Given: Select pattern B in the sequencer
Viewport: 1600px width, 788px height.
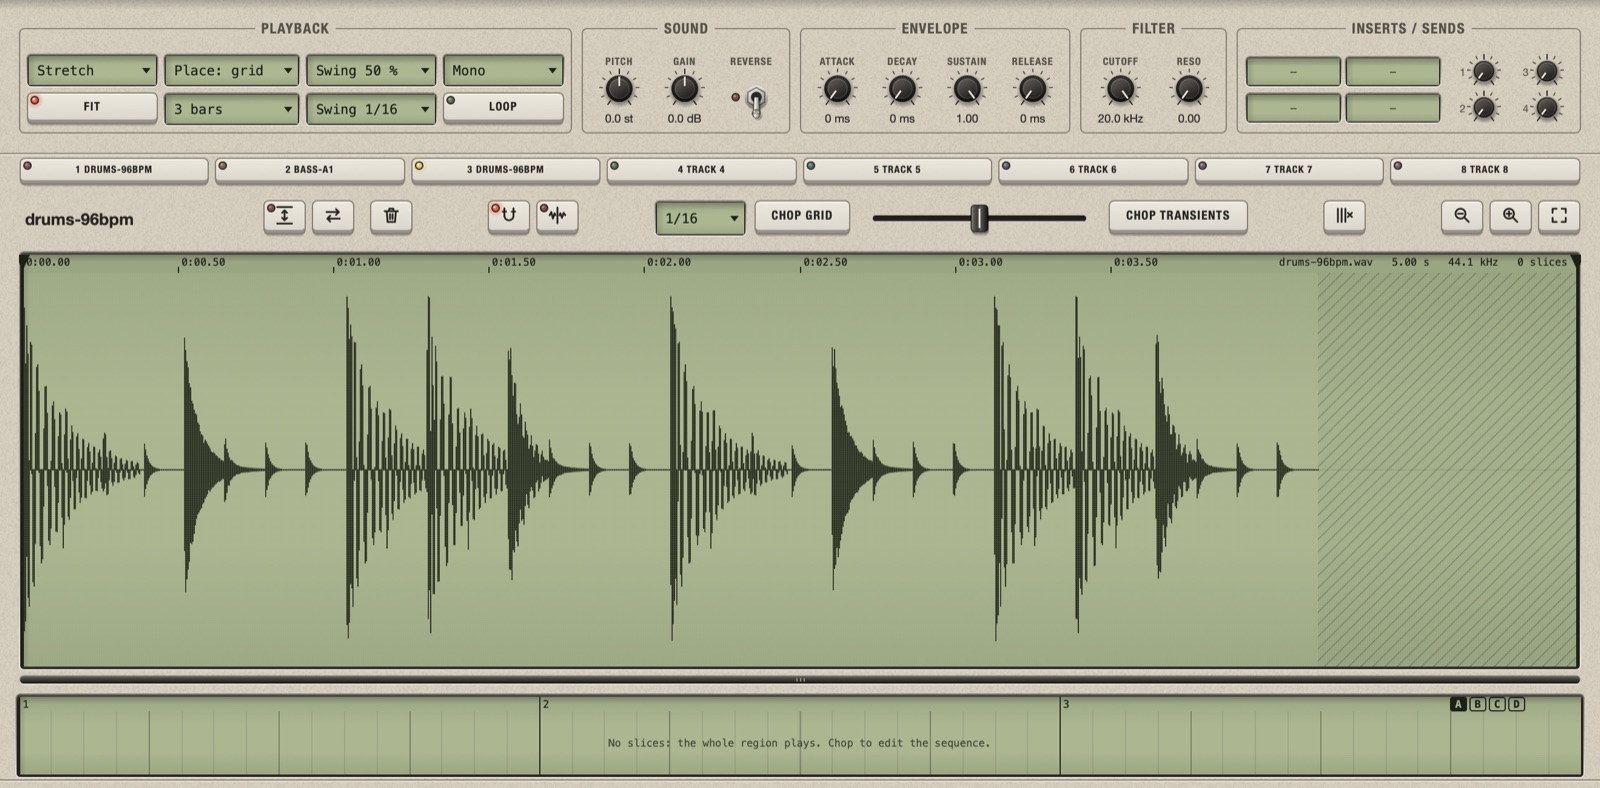Looking at the screenshot, I should [x=1478, y=704].
